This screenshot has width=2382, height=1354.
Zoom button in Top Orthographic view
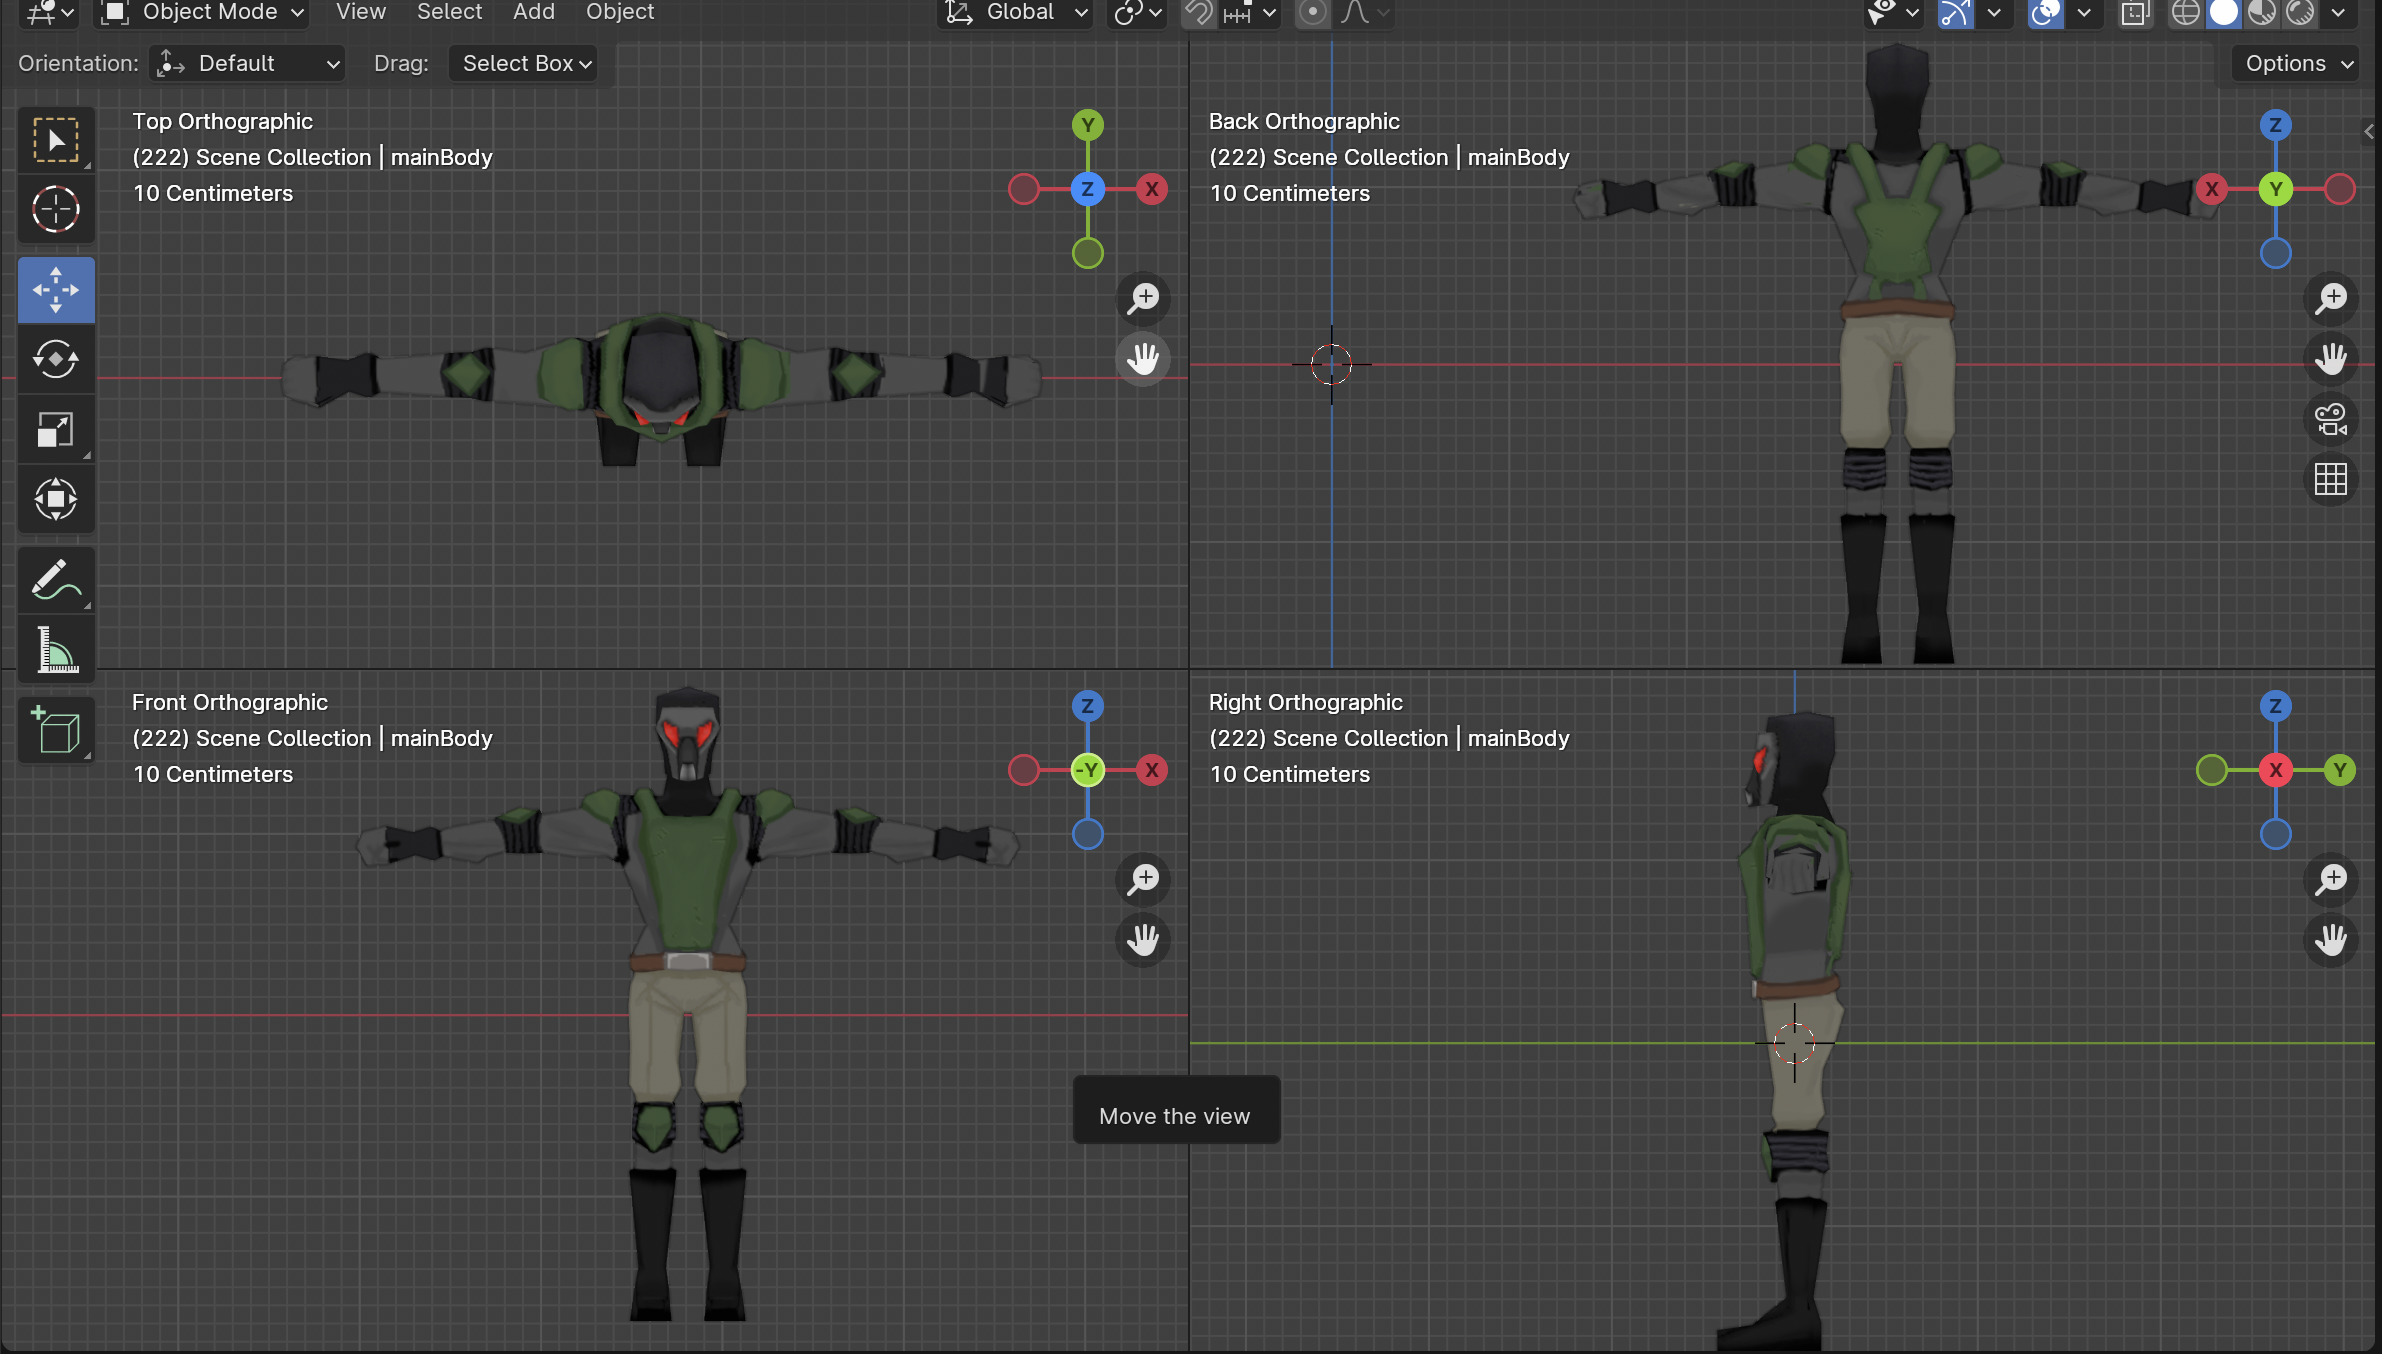1143,298
